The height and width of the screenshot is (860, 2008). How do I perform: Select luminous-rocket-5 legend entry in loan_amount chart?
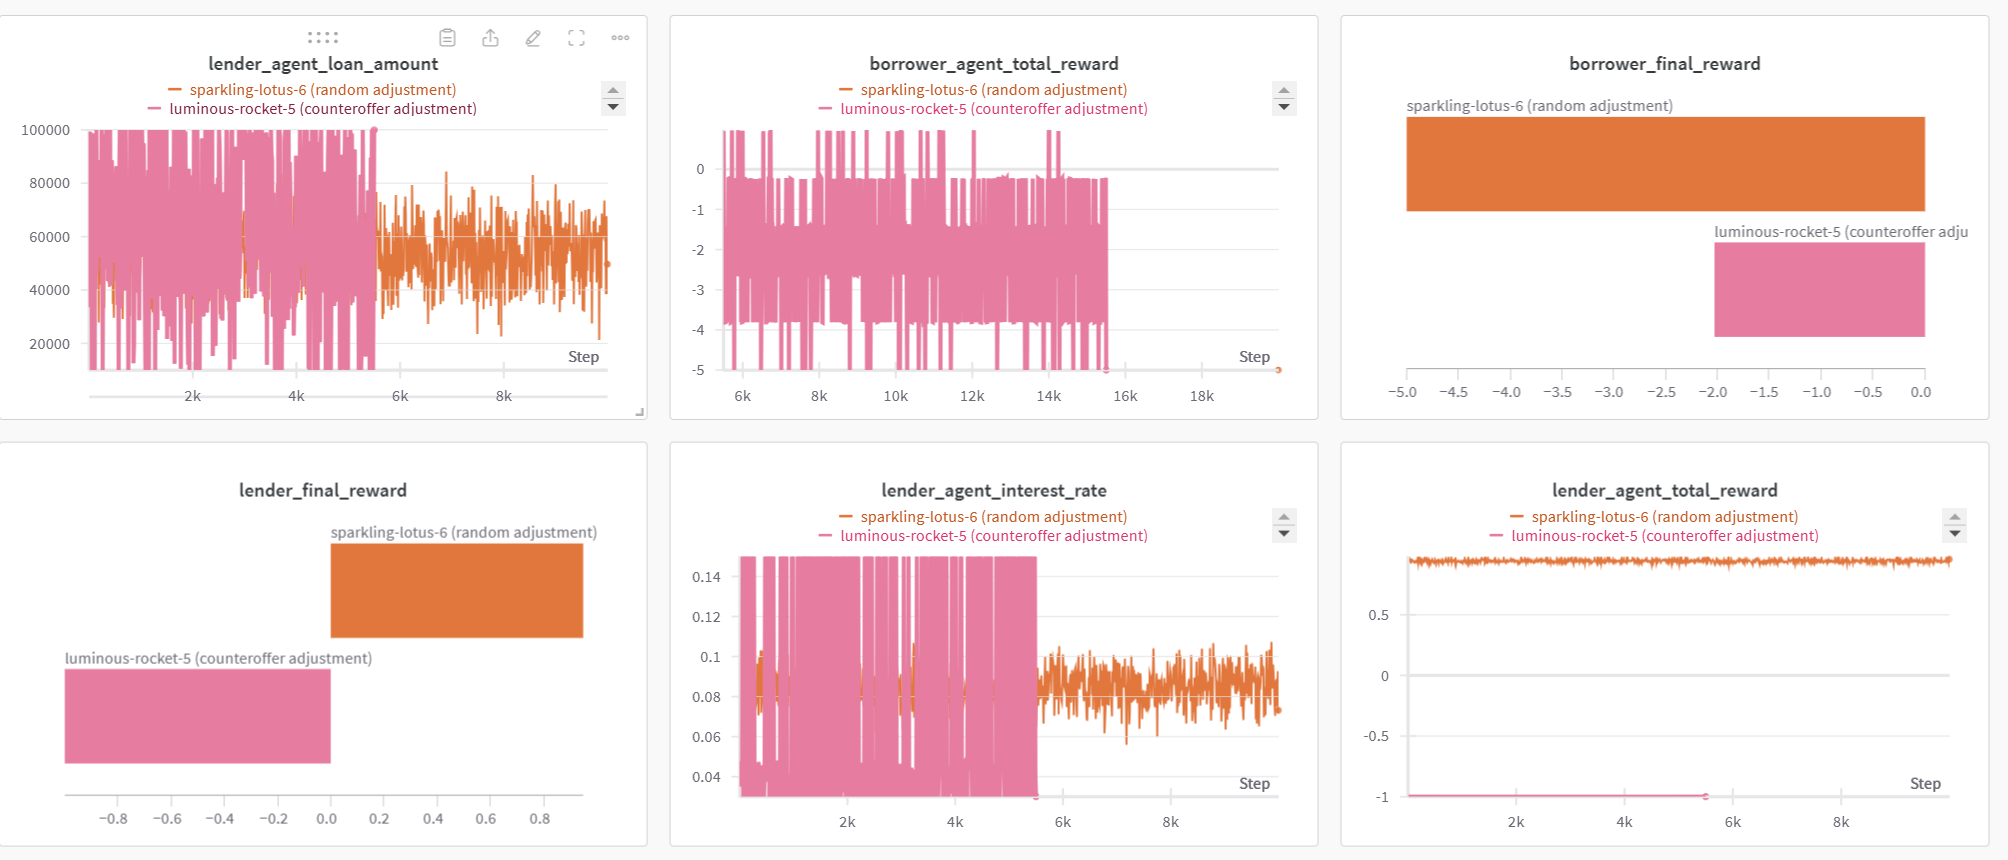coord(313,109)
